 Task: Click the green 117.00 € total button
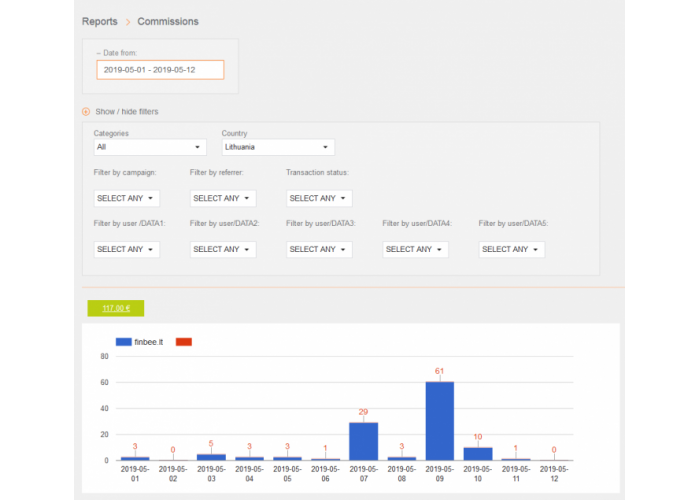(116, 308)
